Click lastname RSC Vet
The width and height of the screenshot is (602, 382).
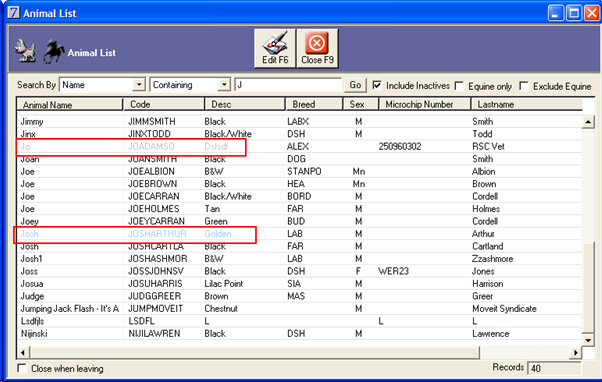tap(488, 146)
